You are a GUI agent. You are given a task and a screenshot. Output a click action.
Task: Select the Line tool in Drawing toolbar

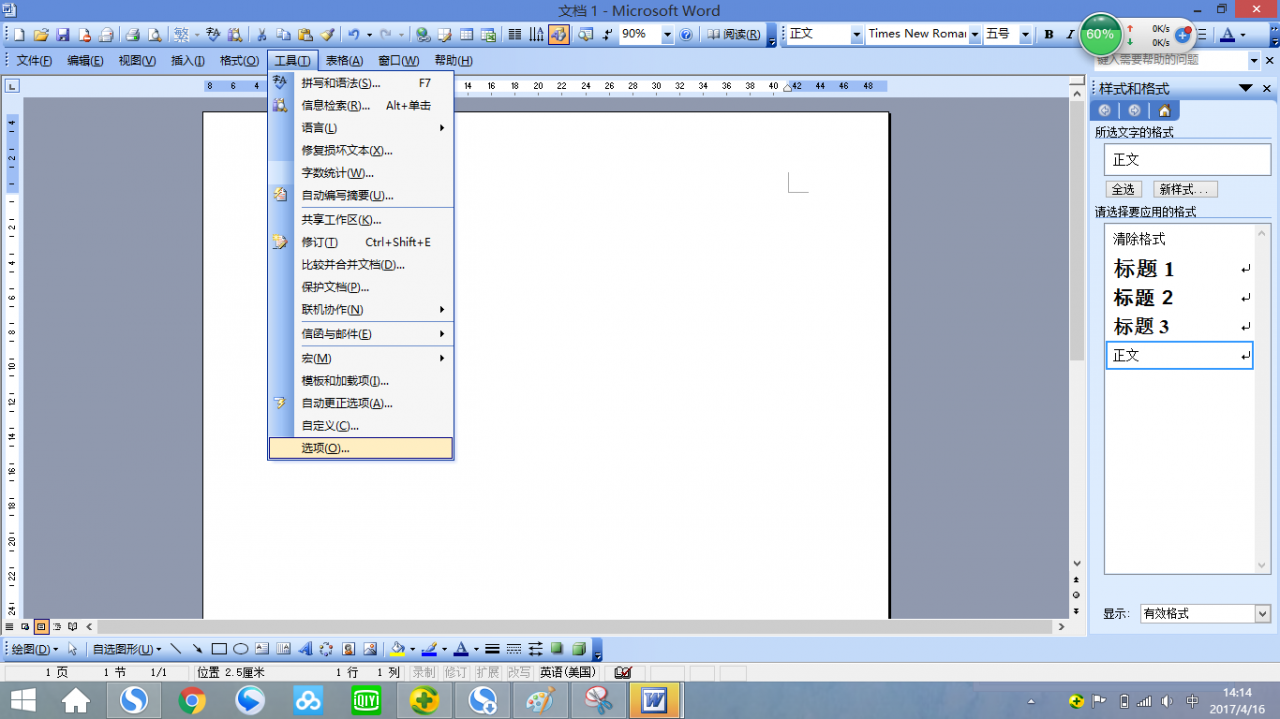click(177, 649)
